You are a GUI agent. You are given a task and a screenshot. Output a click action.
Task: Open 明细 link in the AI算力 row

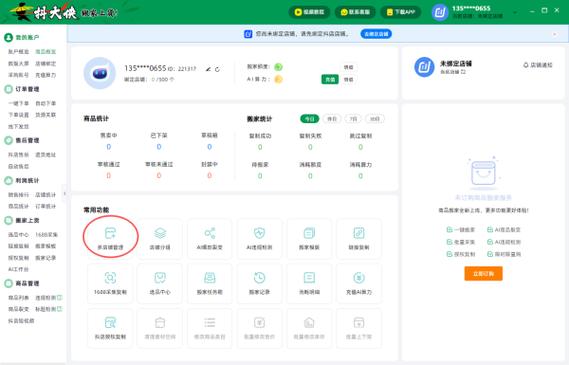348,79
